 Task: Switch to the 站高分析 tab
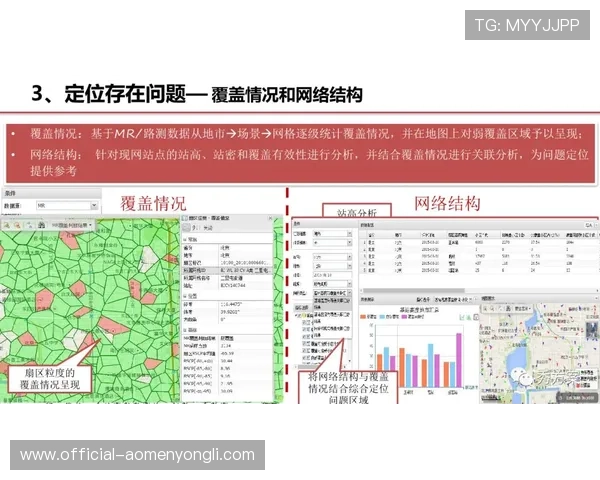point(357,211)
